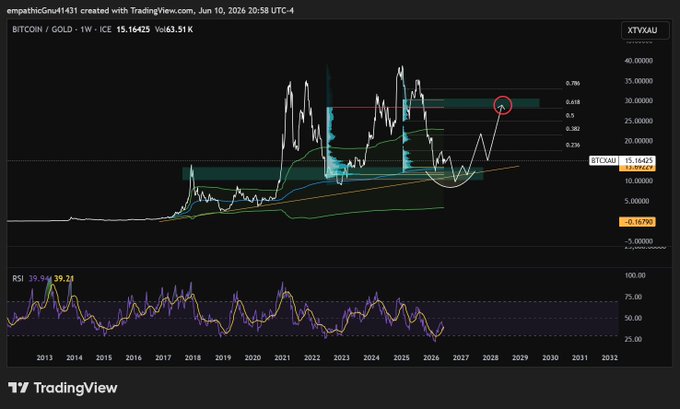The image size is (680, 409).
Task: Click the 2031 year on time axis
Action: [x=580, y=358]
